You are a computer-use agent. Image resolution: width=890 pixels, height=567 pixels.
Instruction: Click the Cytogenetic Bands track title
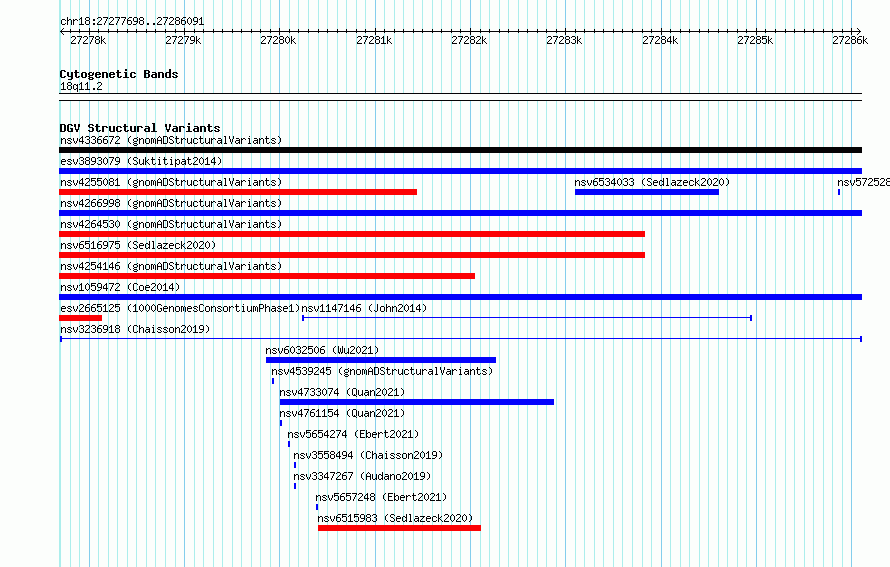[119, 74]
